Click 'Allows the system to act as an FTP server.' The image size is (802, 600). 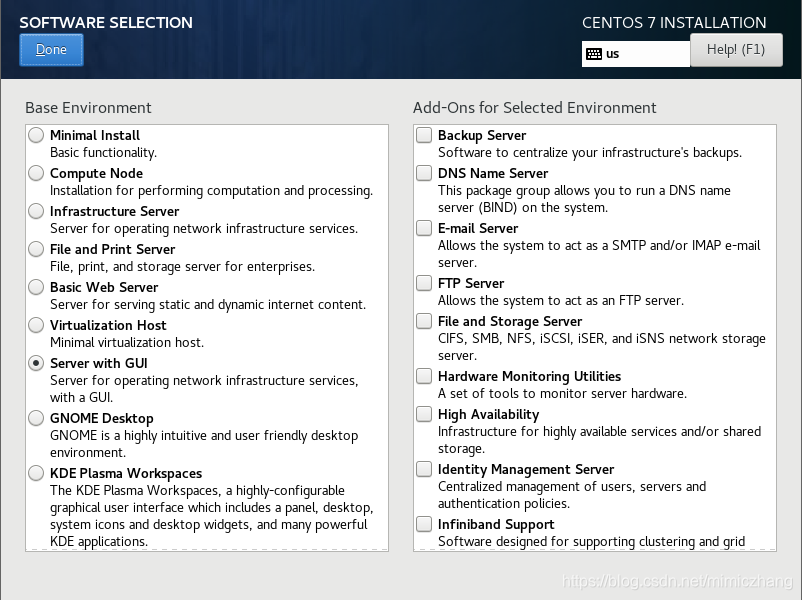coord(561,300)
